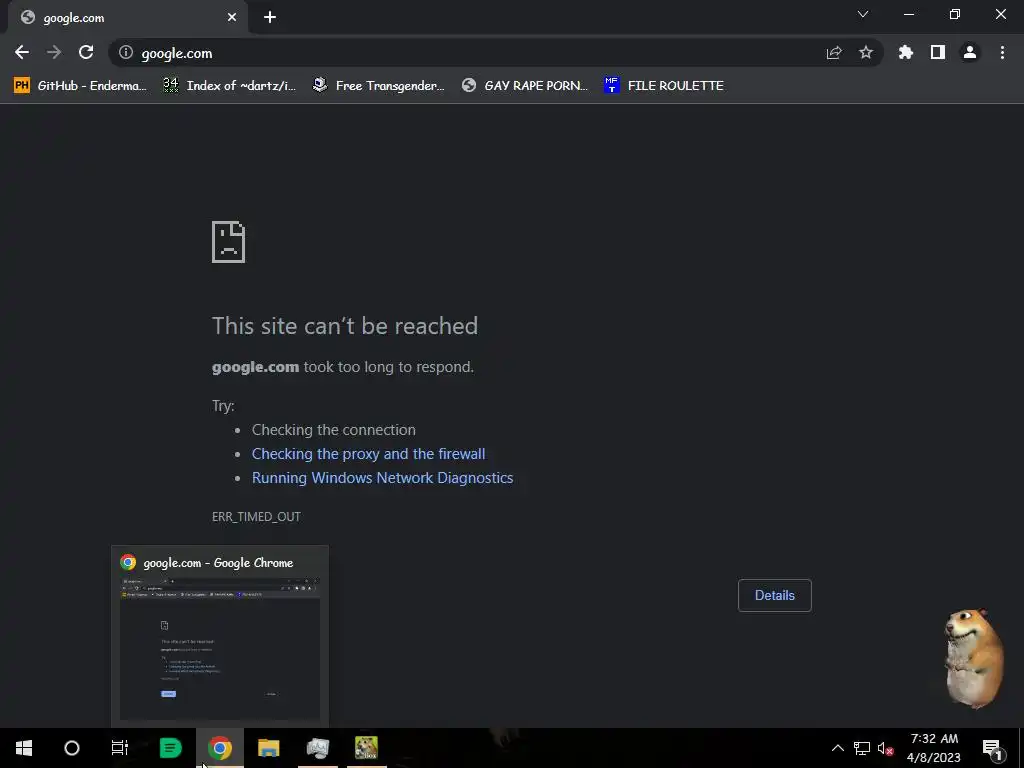Image resolution: width=1024 pixels, height=768 pixels.
Task: Open the tab search chevron
Action: (x=863, y=14)
